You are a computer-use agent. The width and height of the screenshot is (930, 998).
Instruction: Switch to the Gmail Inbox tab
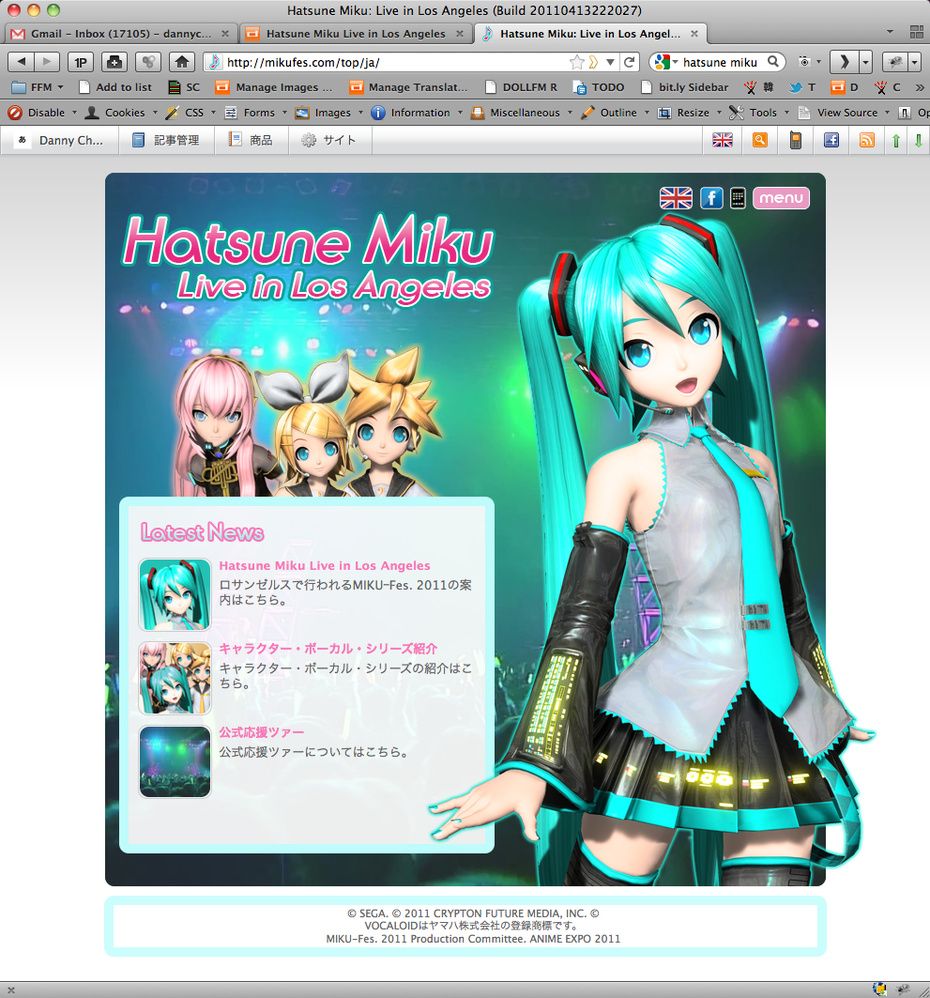click(x=120, y=34)
